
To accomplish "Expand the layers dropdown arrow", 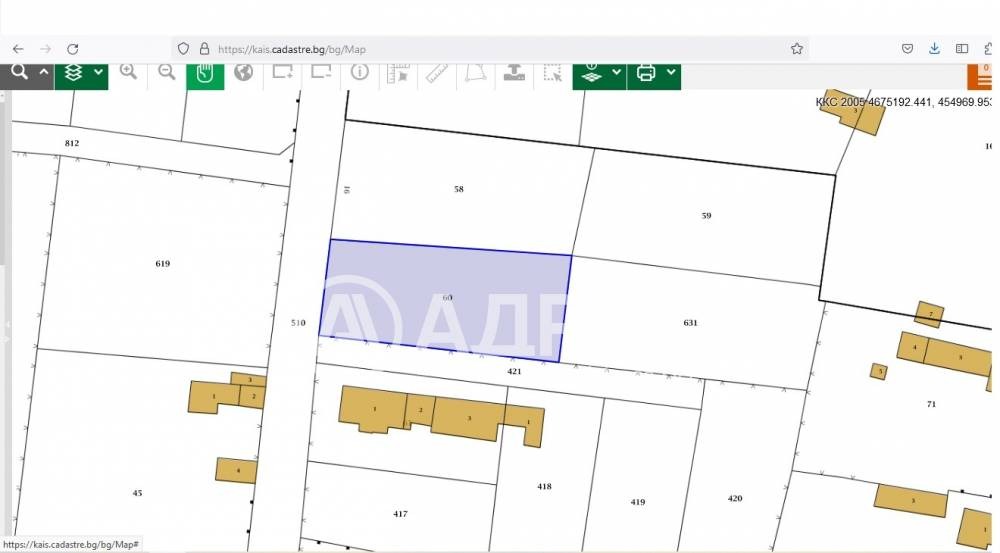I will pyautogui.click(x=98, y=73).
